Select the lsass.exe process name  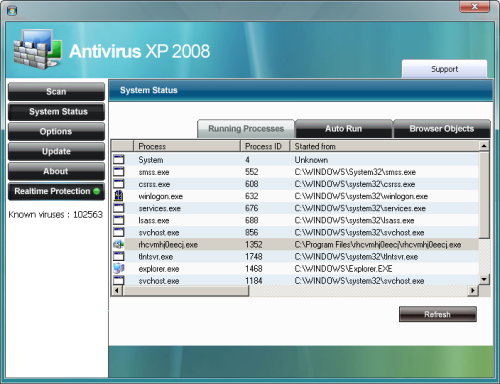(x=154, y=220)
